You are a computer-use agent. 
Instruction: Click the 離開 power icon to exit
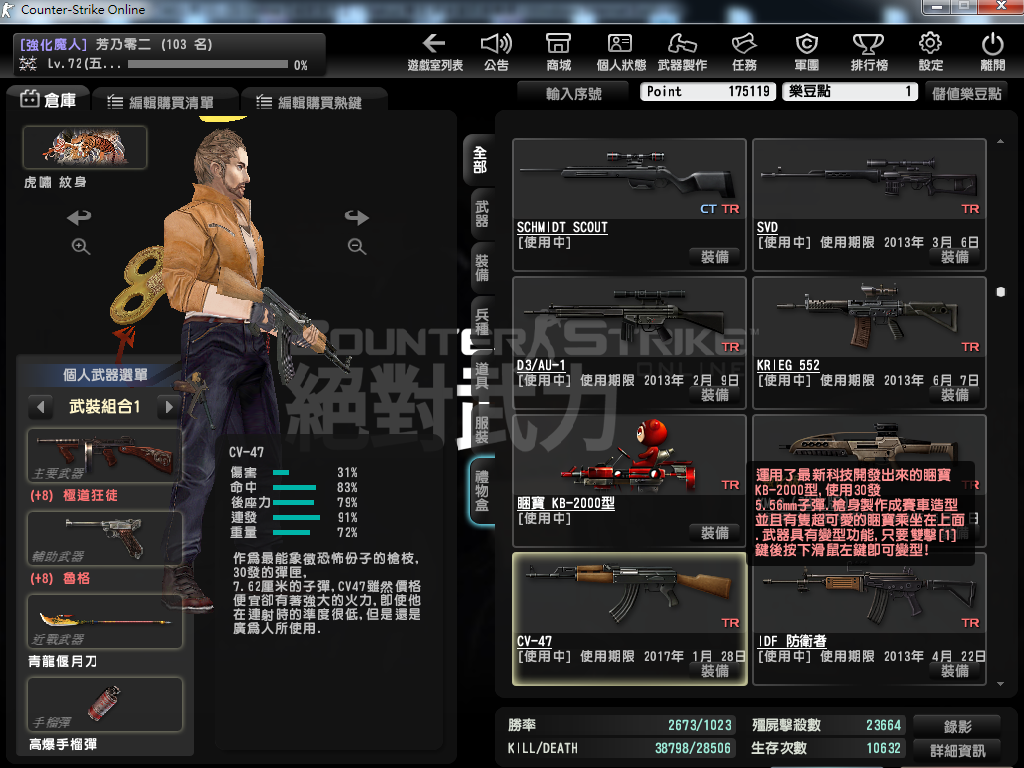pyautogui.click(x=993, y=52)
